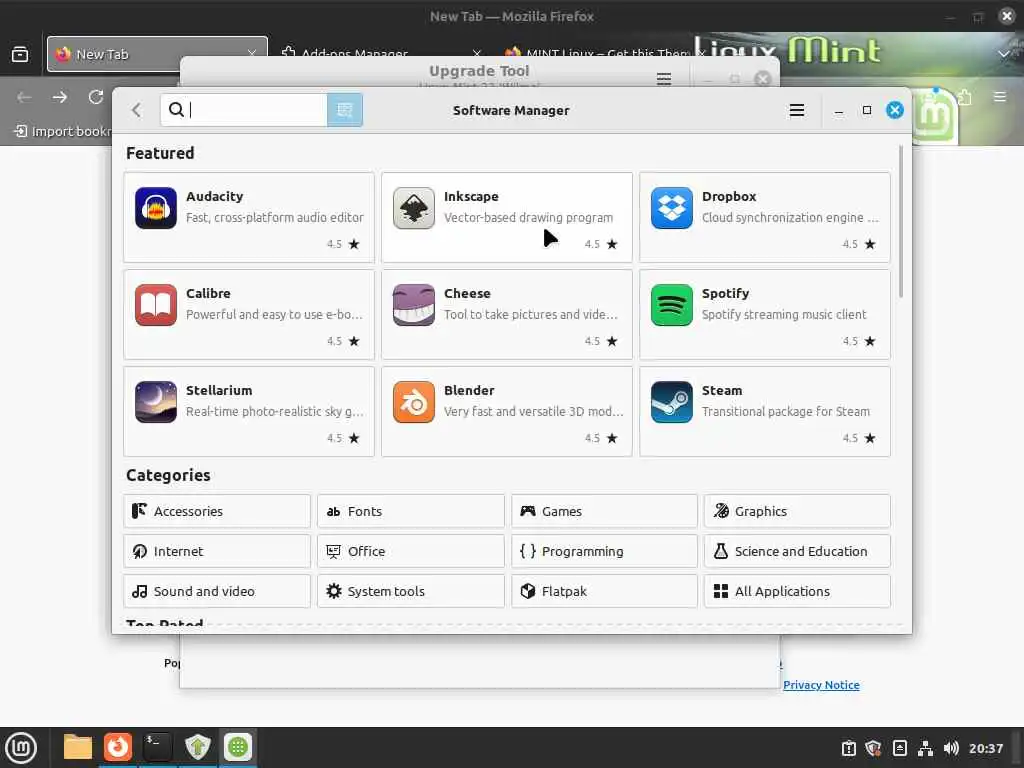
Task: Open Upgrade Tool hamburger menu
Action: (x=664, y=79)
